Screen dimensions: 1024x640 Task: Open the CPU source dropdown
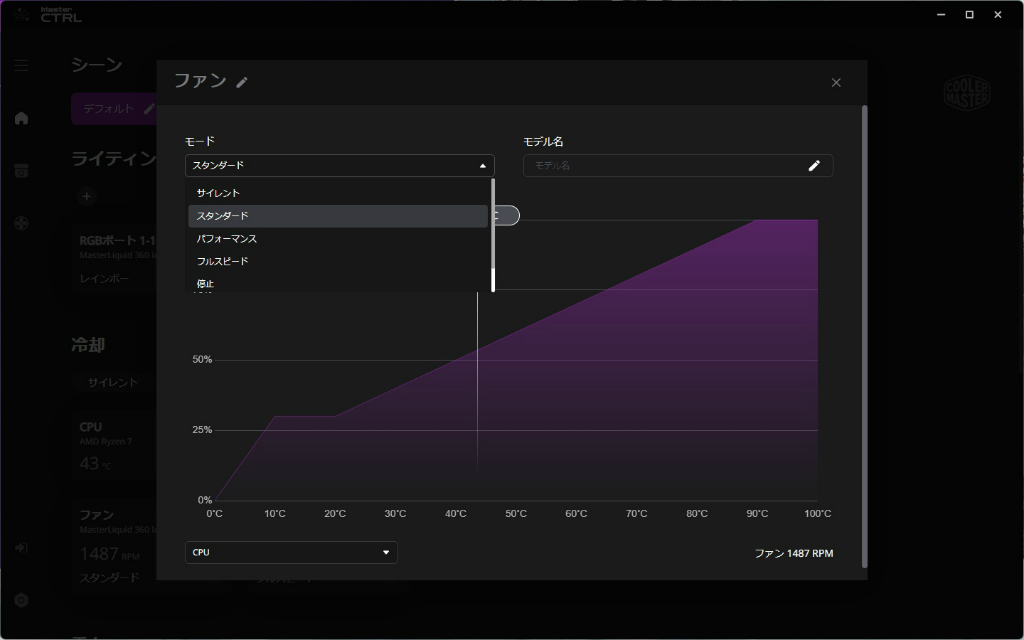click(291, 552)
